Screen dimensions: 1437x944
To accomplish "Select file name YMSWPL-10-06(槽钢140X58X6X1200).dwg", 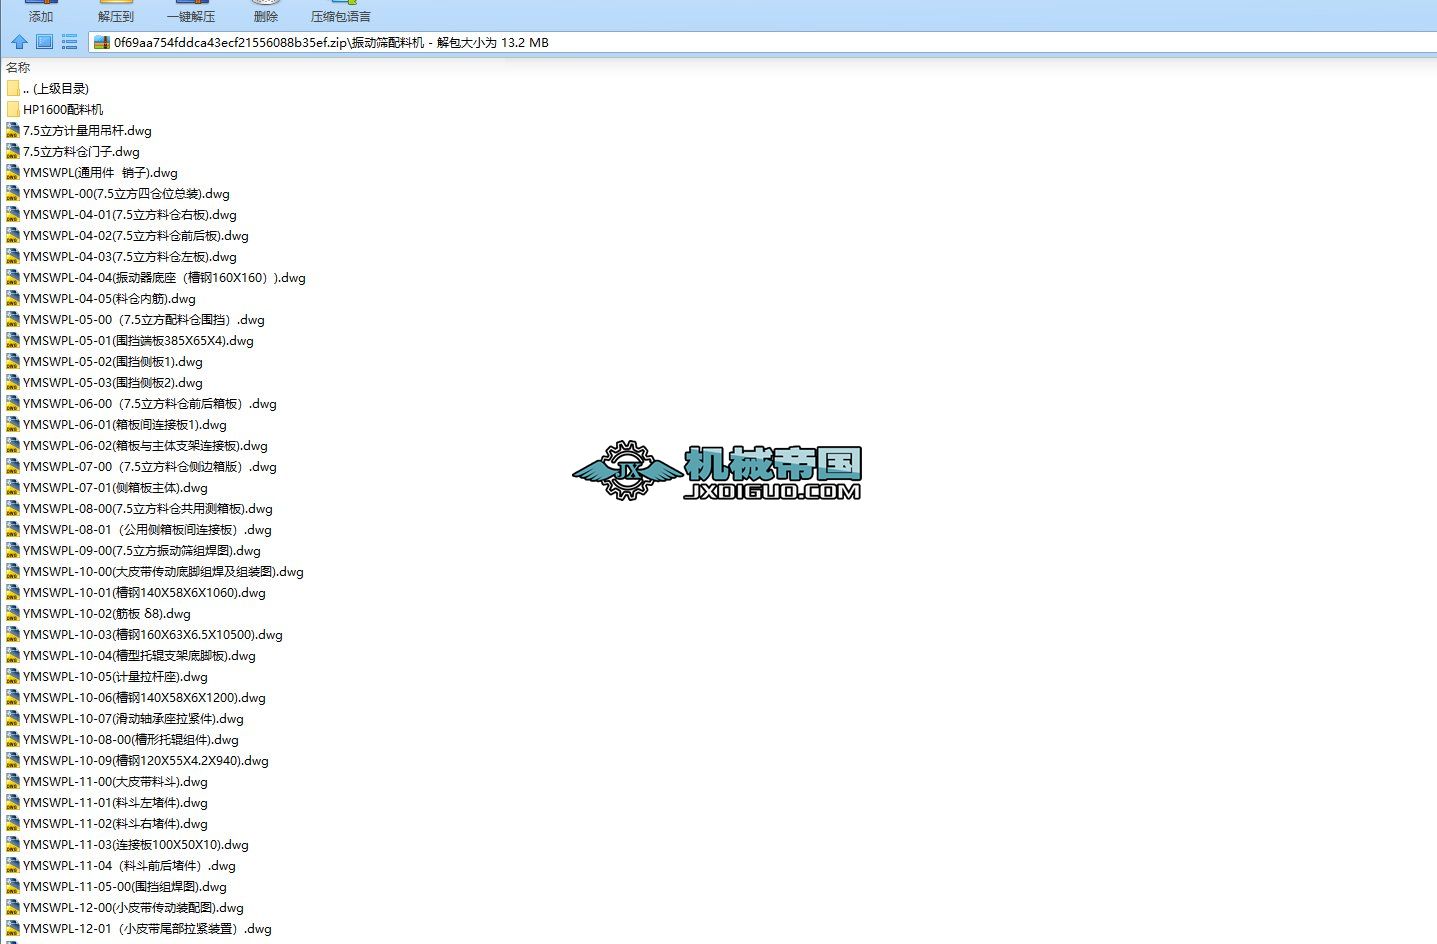I will (x=144, y=698).
